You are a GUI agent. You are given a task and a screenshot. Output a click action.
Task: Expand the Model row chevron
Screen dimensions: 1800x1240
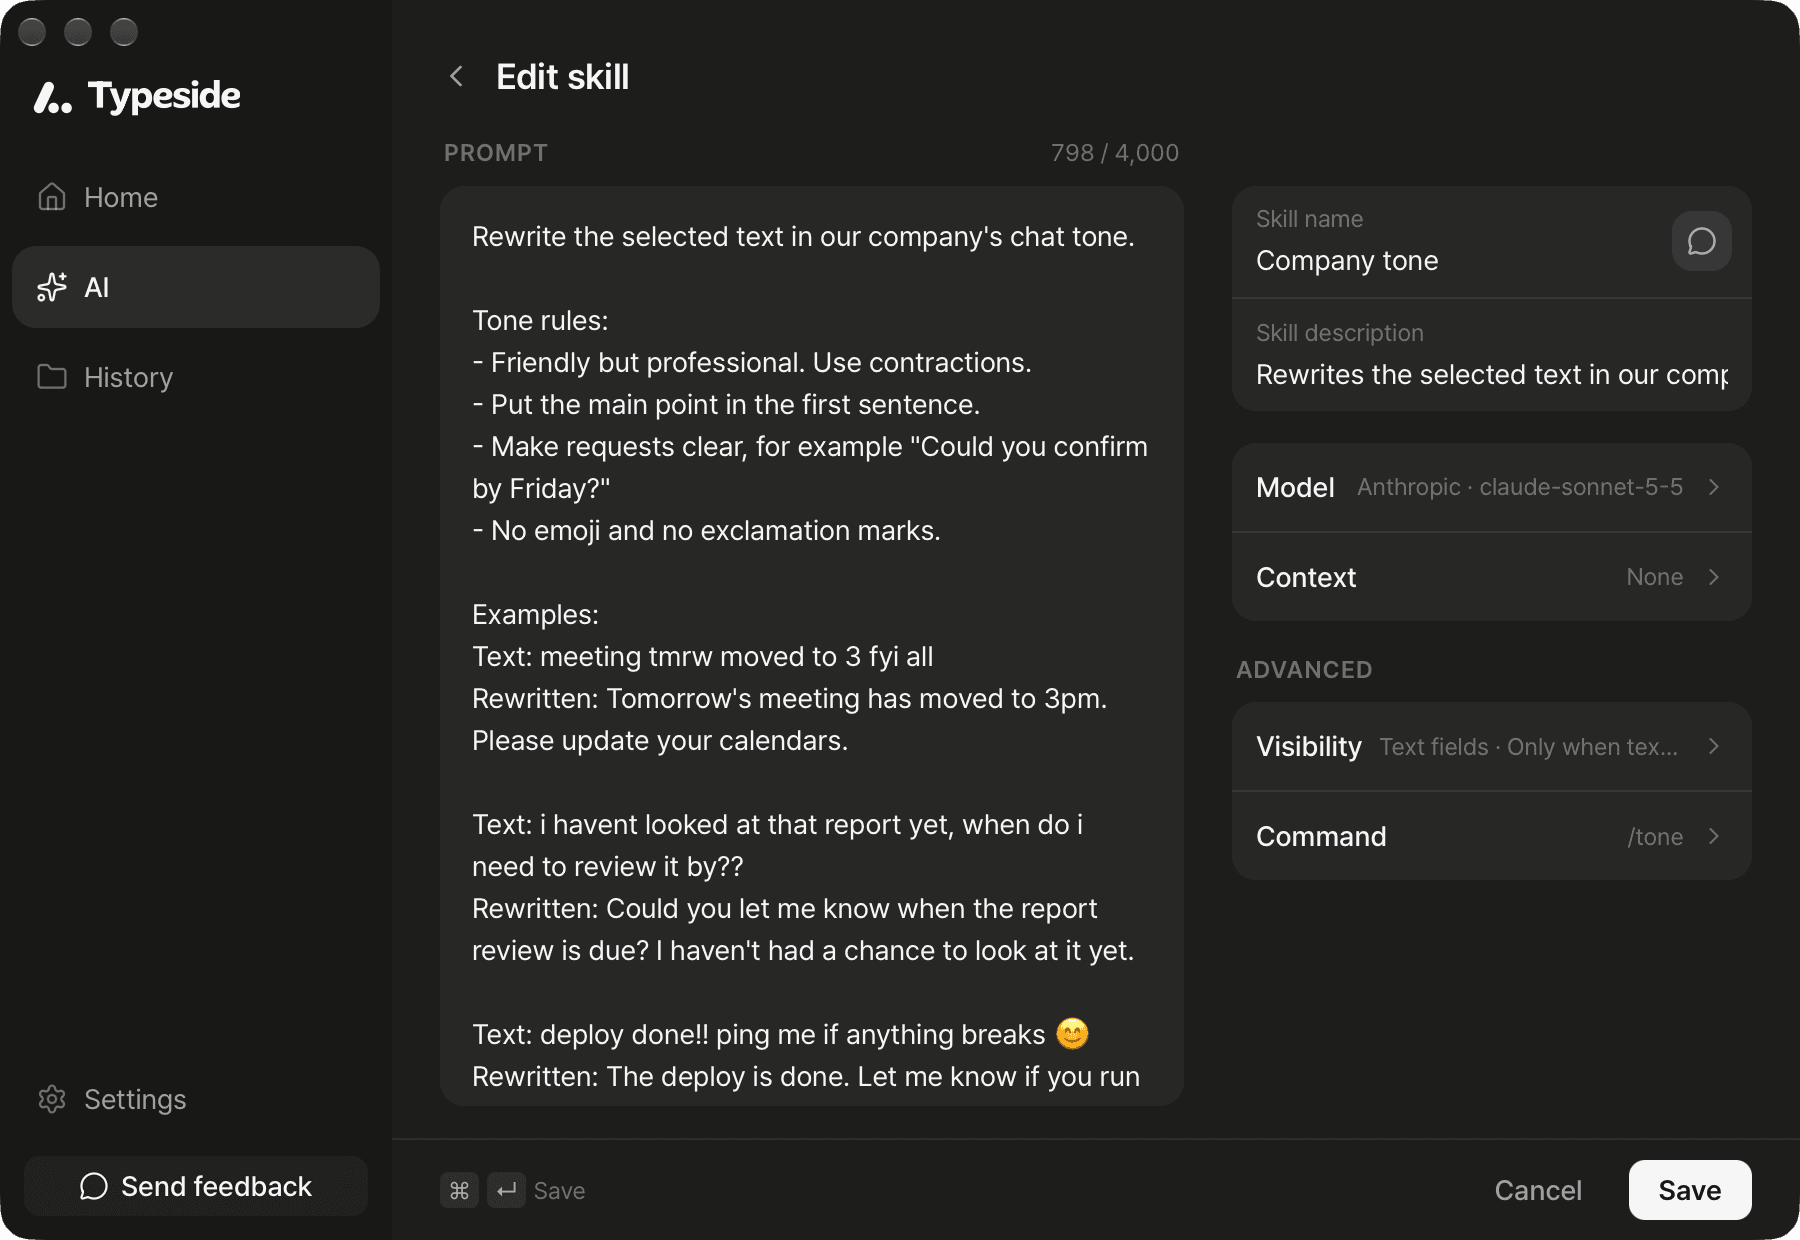1714,487
